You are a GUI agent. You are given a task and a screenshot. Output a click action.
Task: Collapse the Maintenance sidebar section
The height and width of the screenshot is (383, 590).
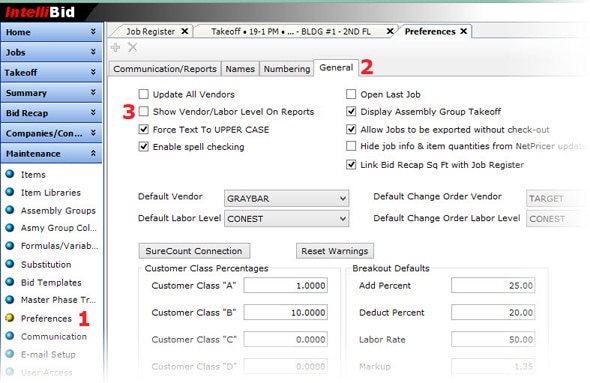click(52, 154)
